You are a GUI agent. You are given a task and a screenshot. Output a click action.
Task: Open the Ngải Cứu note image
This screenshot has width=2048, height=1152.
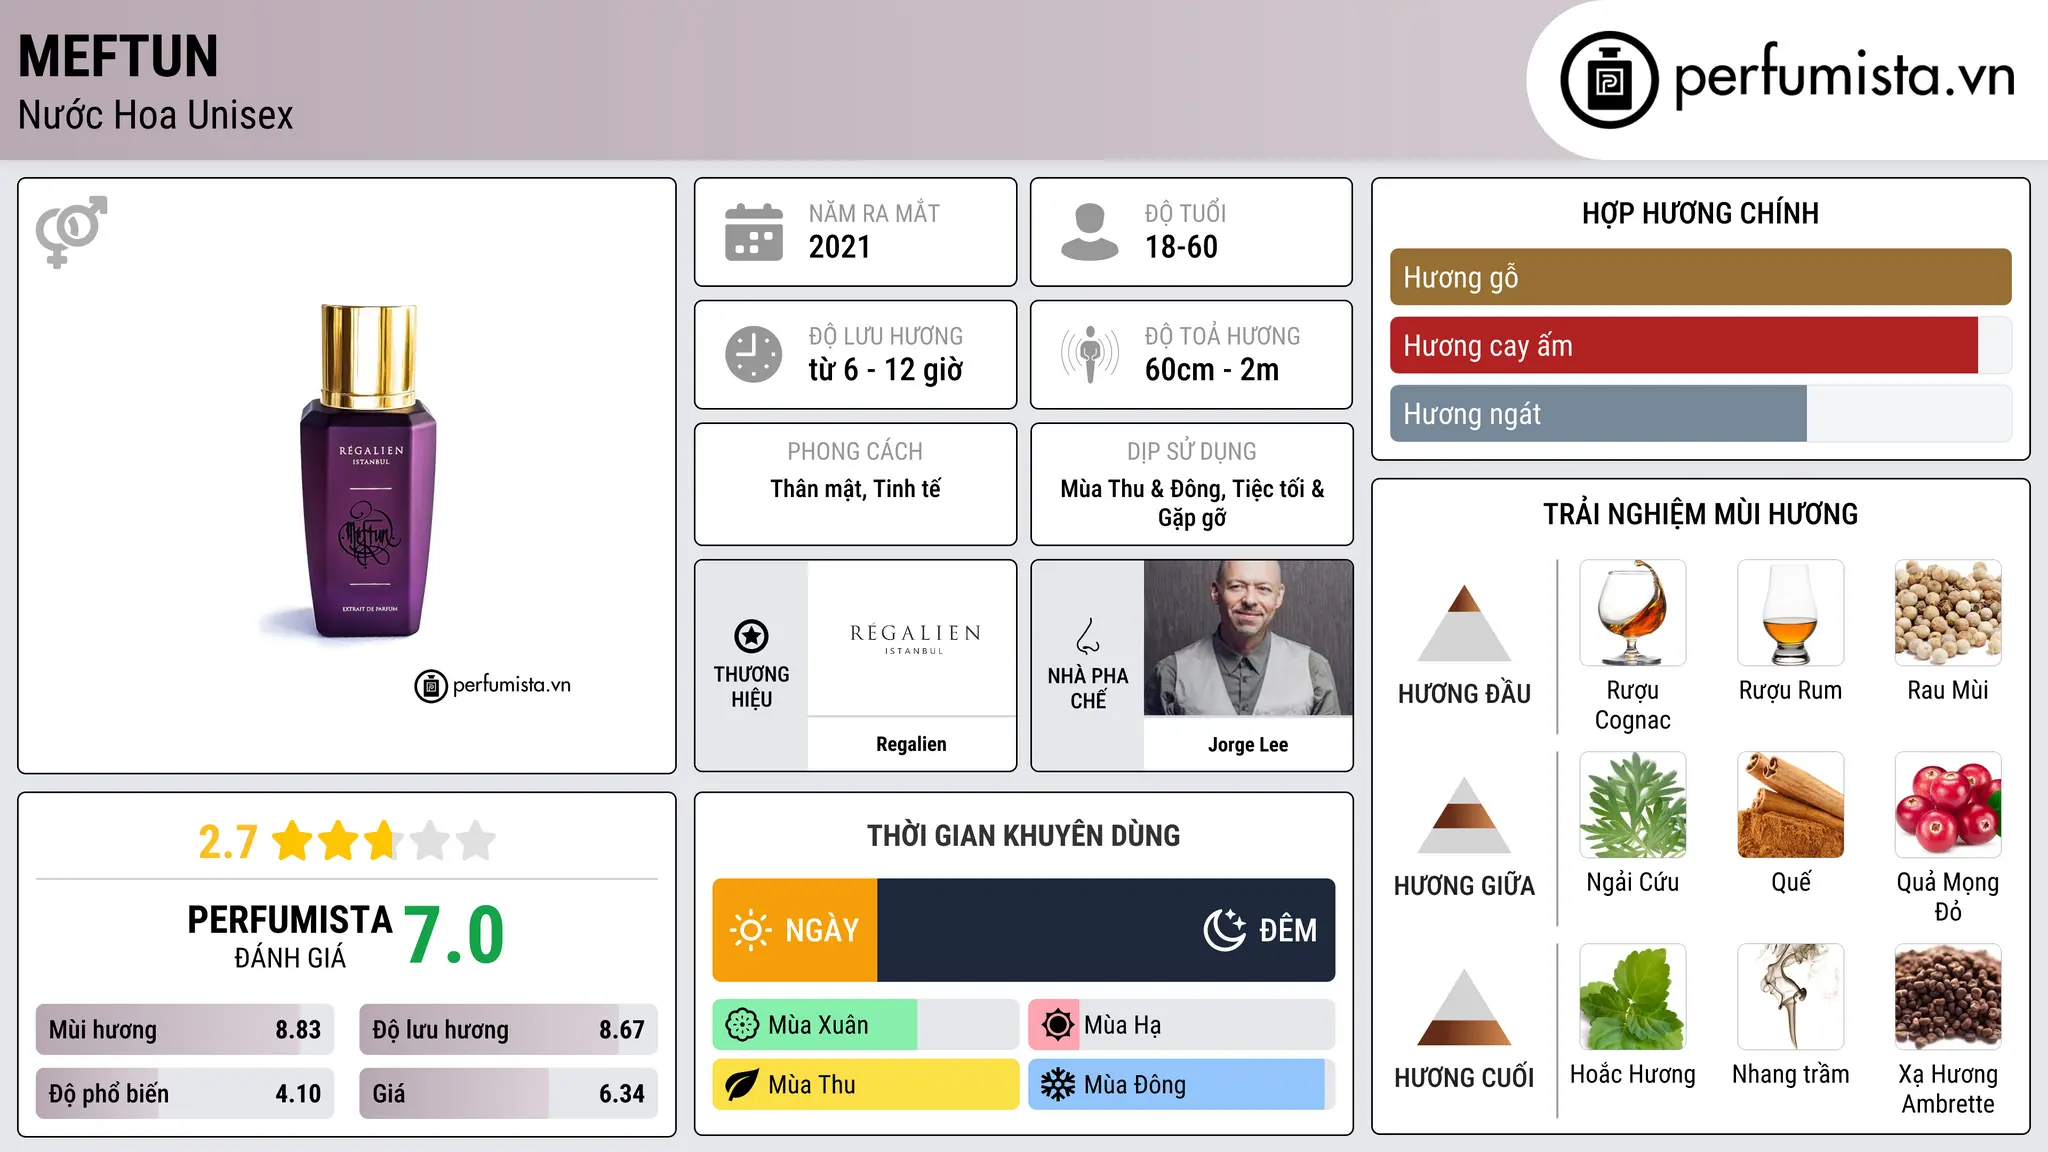(1632, 805)
